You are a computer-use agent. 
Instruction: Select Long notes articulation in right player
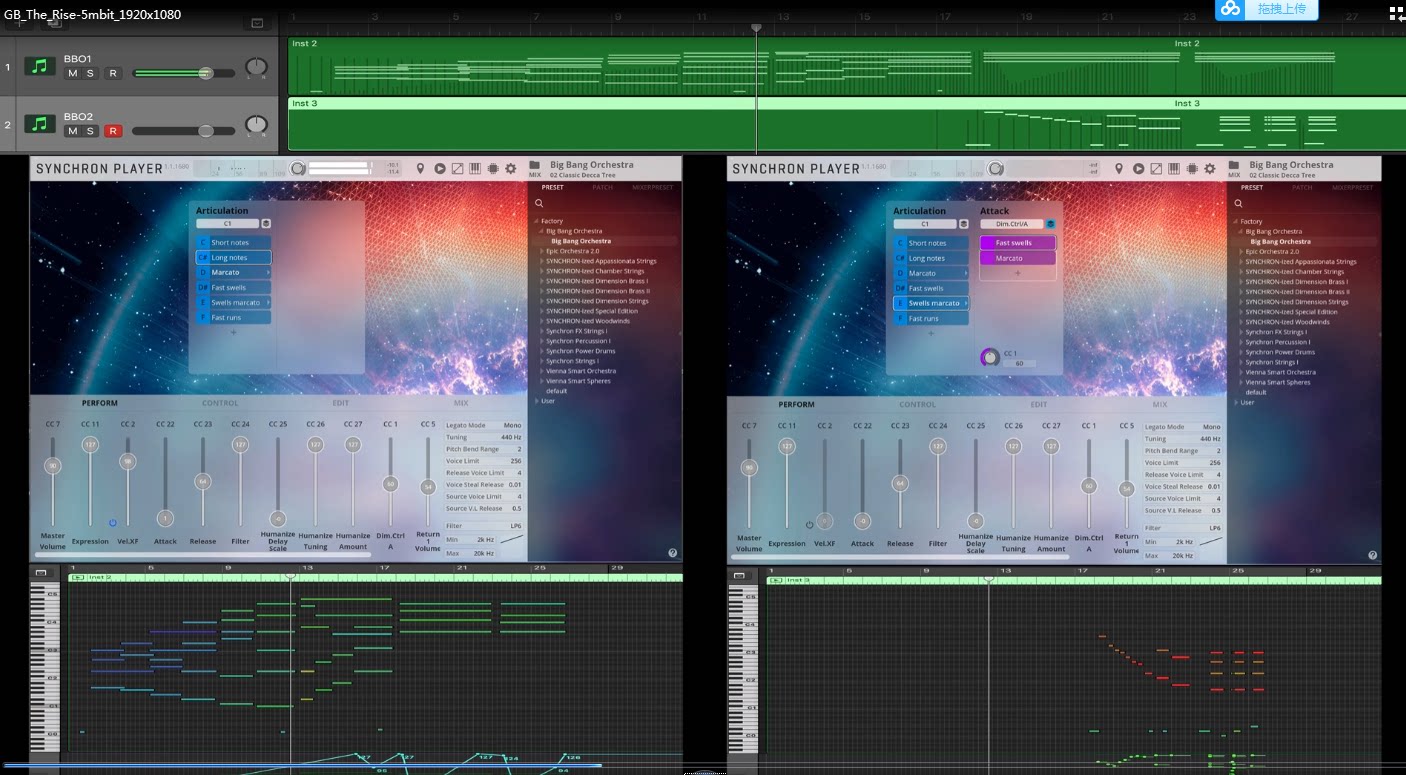(x=931, y=258)
